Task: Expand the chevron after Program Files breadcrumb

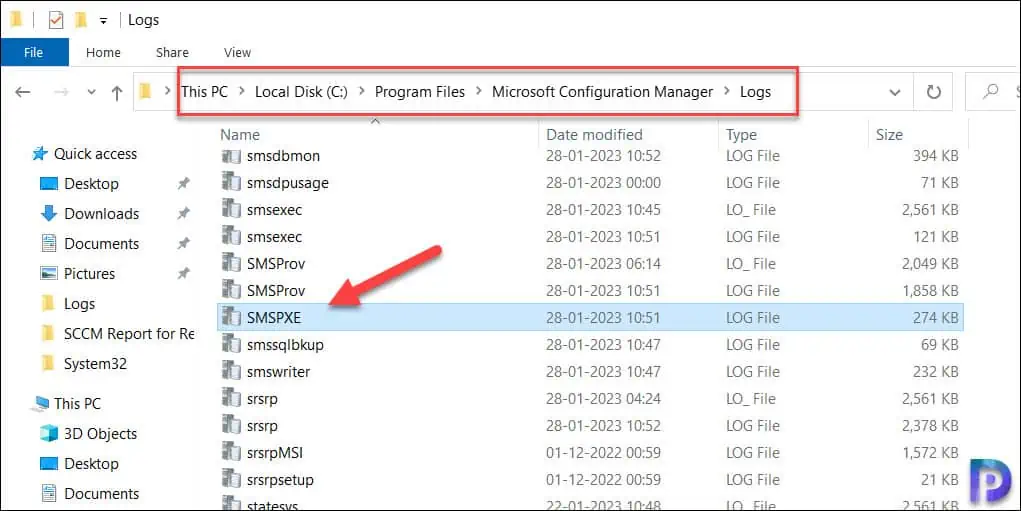Action: coord(479,92)
